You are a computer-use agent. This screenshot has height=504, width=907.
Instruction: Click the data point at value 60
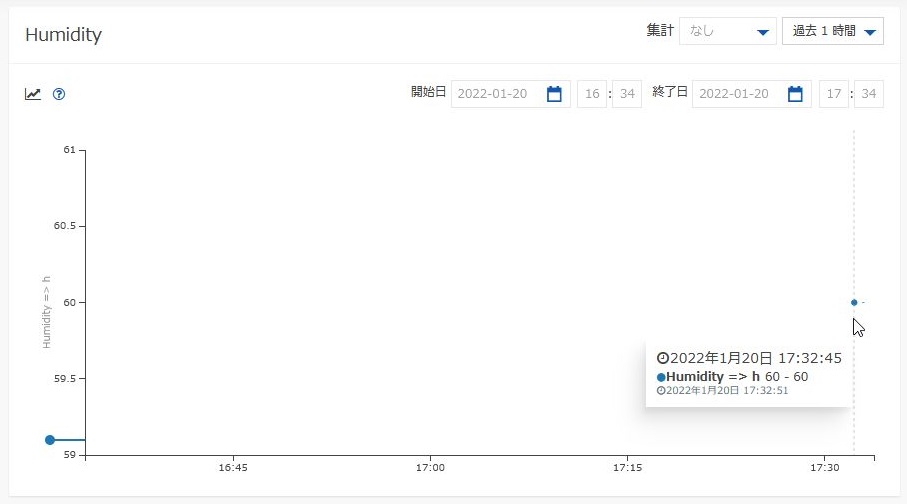[x=854, y=303]
